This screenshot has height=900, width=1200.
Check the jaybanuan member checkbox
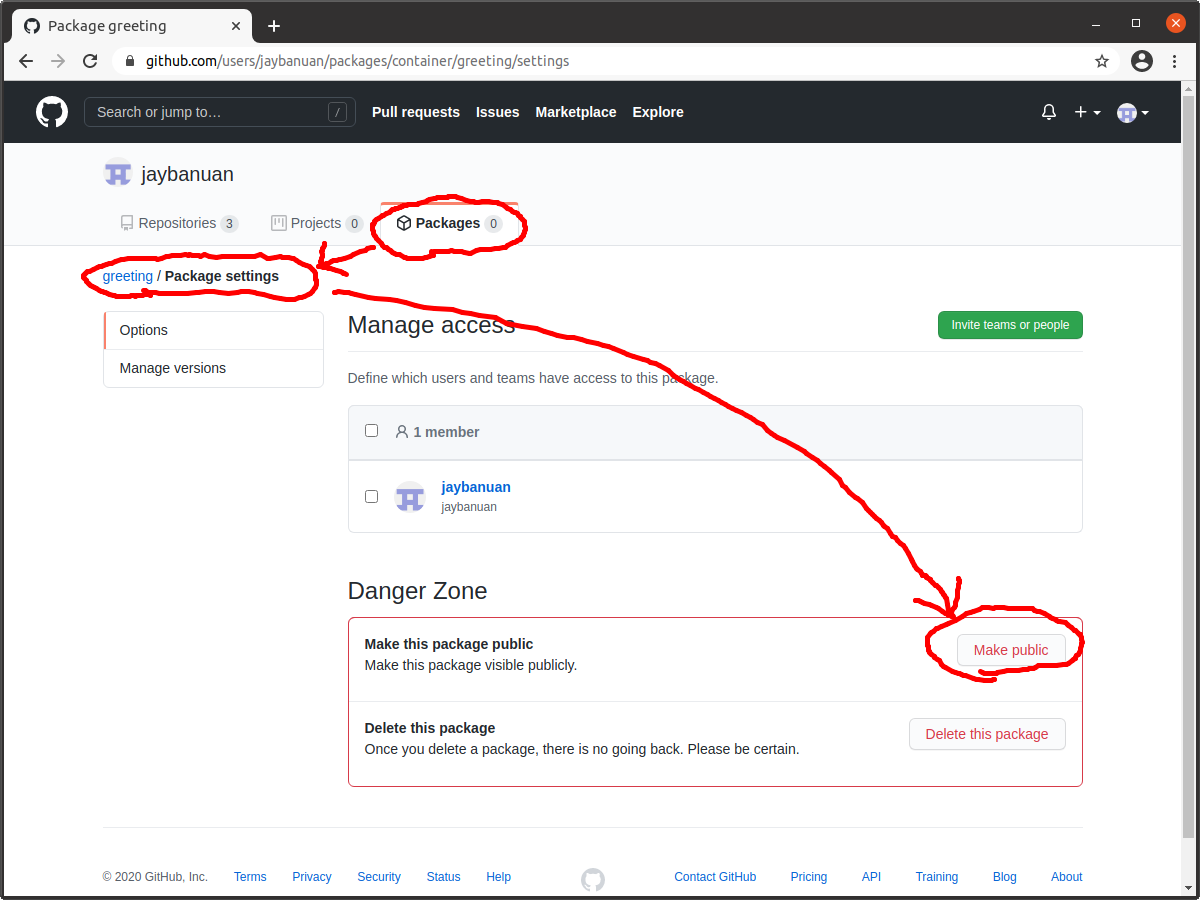click(x=371, y=496)
